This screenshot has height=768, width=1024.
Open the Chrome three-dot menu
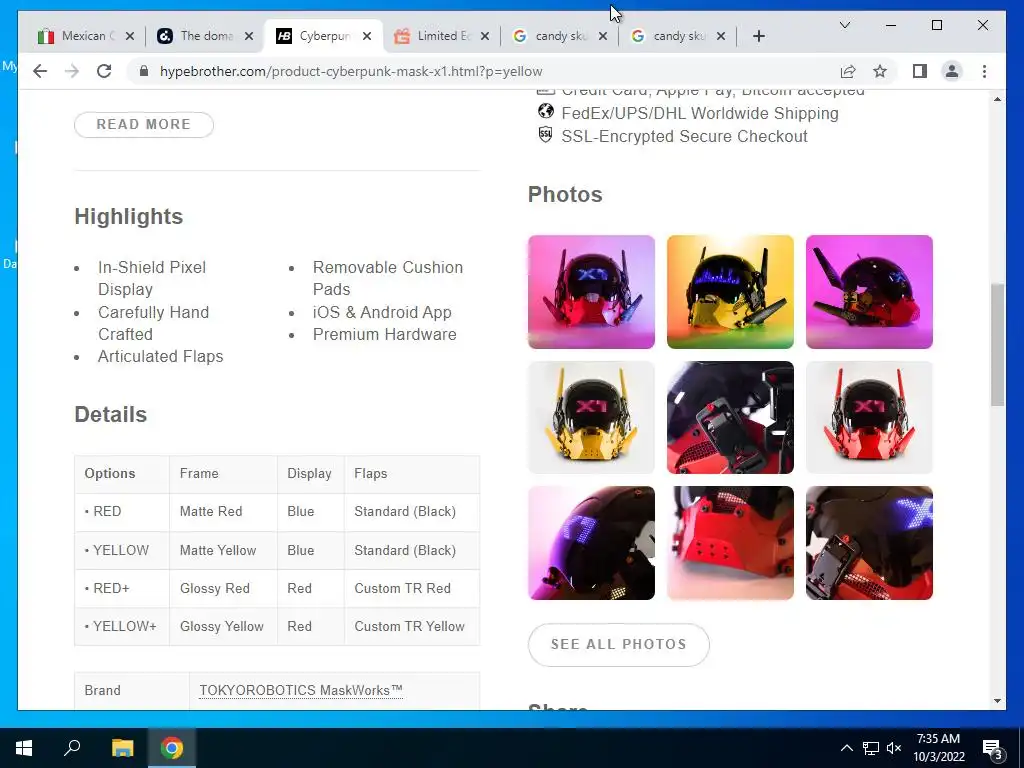click(x=984, y=71)
